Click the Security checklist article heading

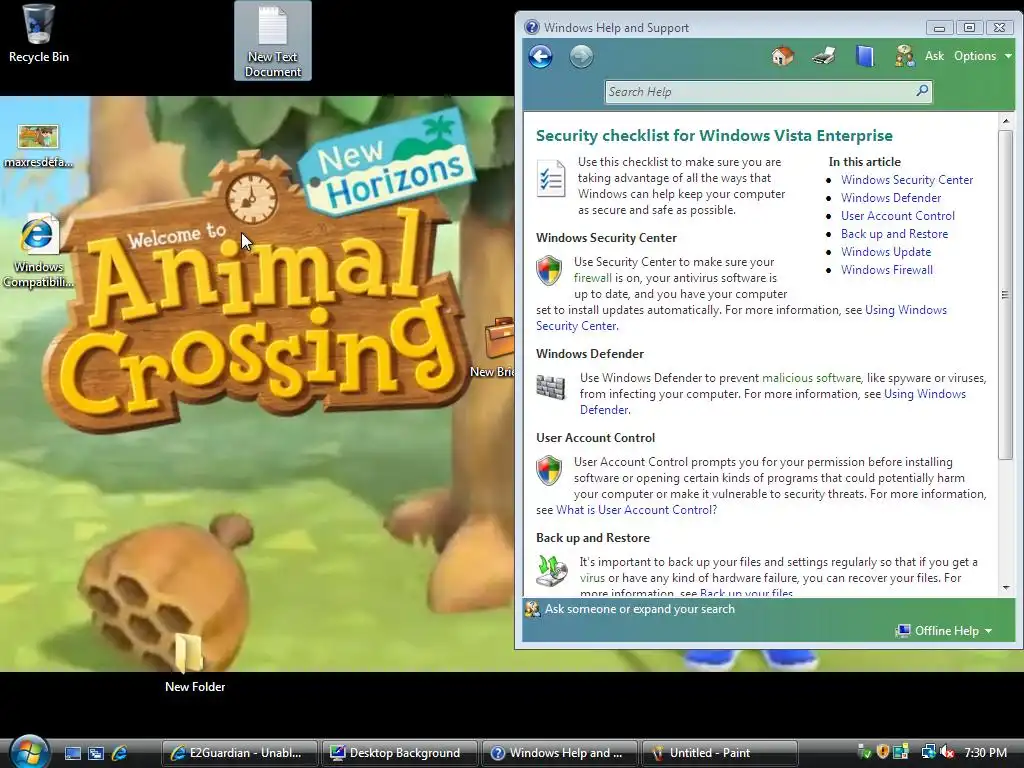coord(714,136)
